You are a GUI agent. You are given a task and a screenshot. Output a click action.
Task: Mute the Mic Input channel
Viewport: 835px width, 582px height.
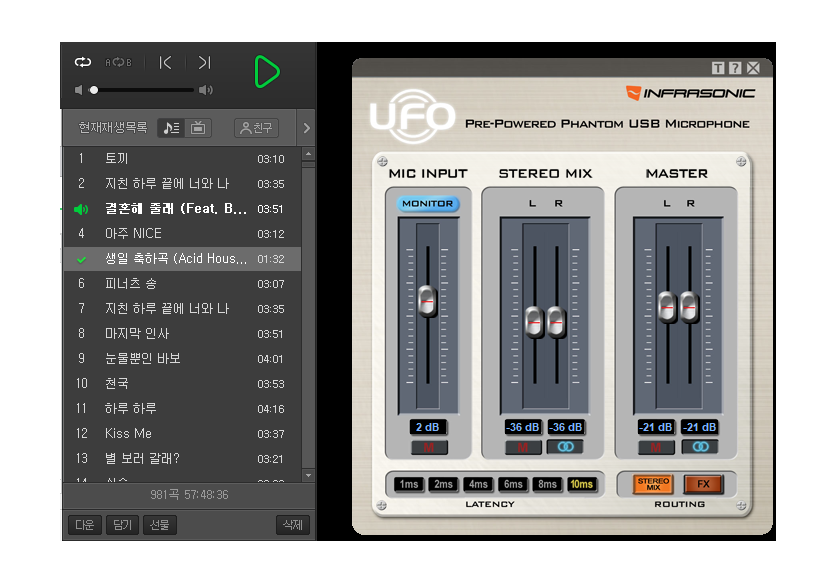click(x=429, y=447)
